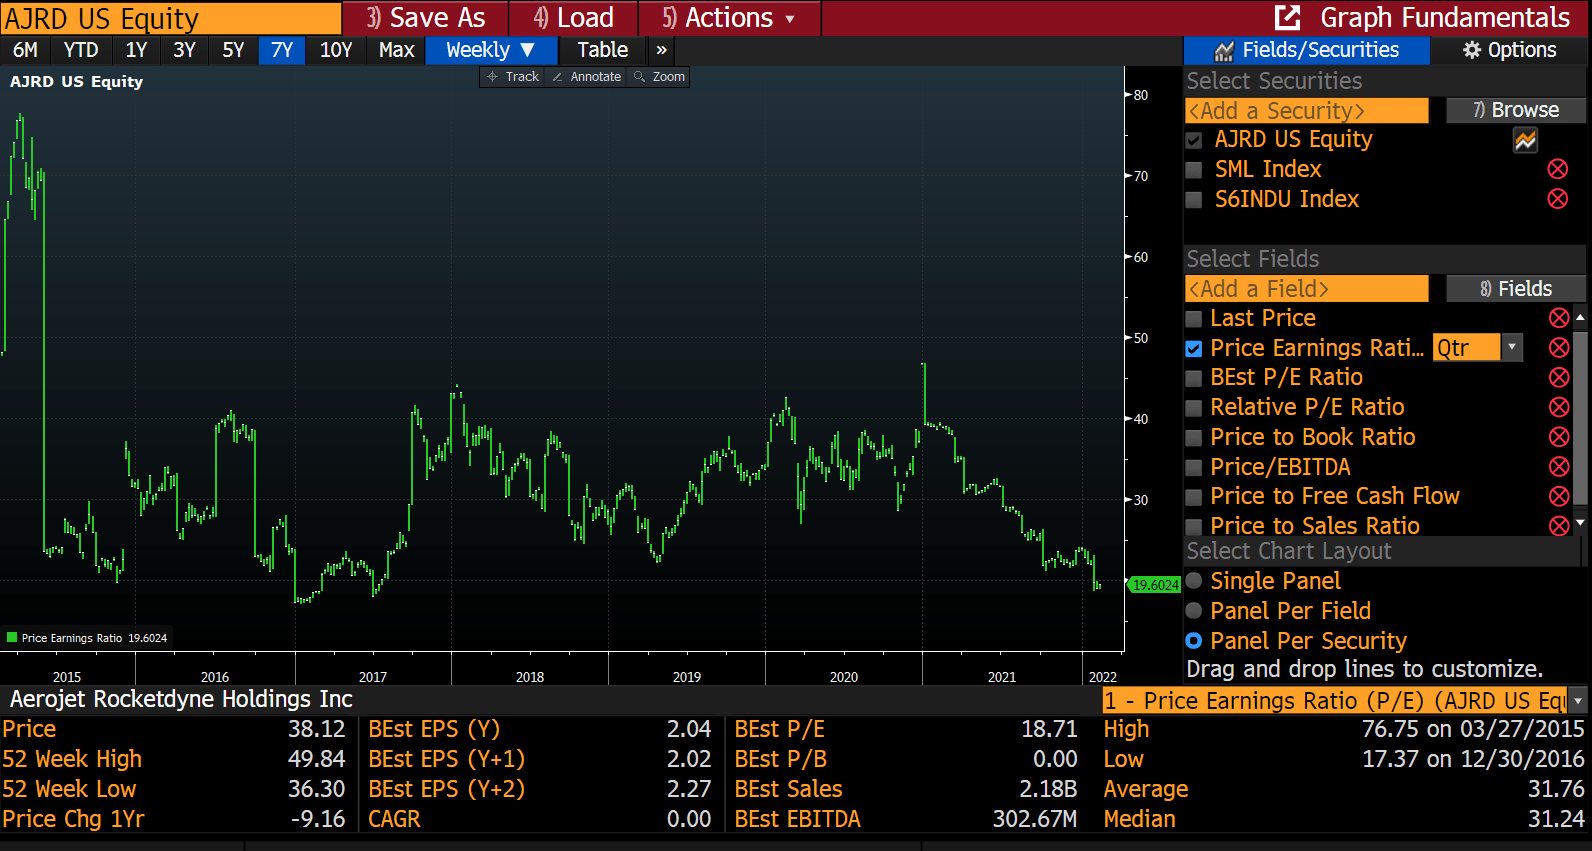This screenshot has width=1592, height=851.
Task: Activate the Annotate pencil tool
Action: click(x=587, y=77)
